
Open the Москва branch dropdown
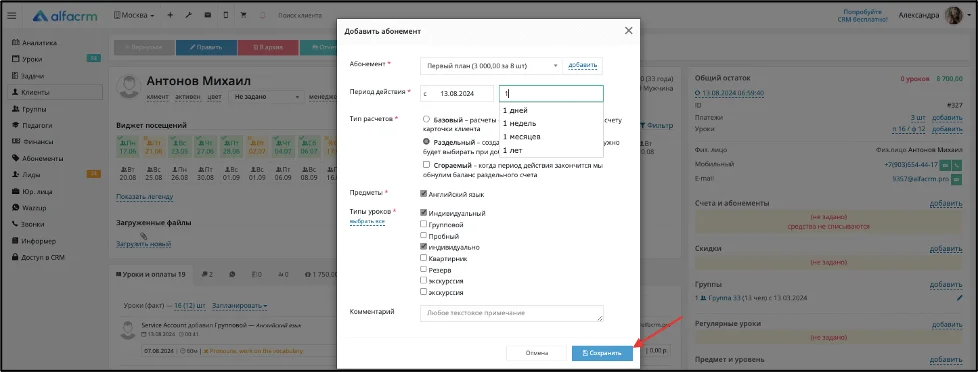coord(134,15)
